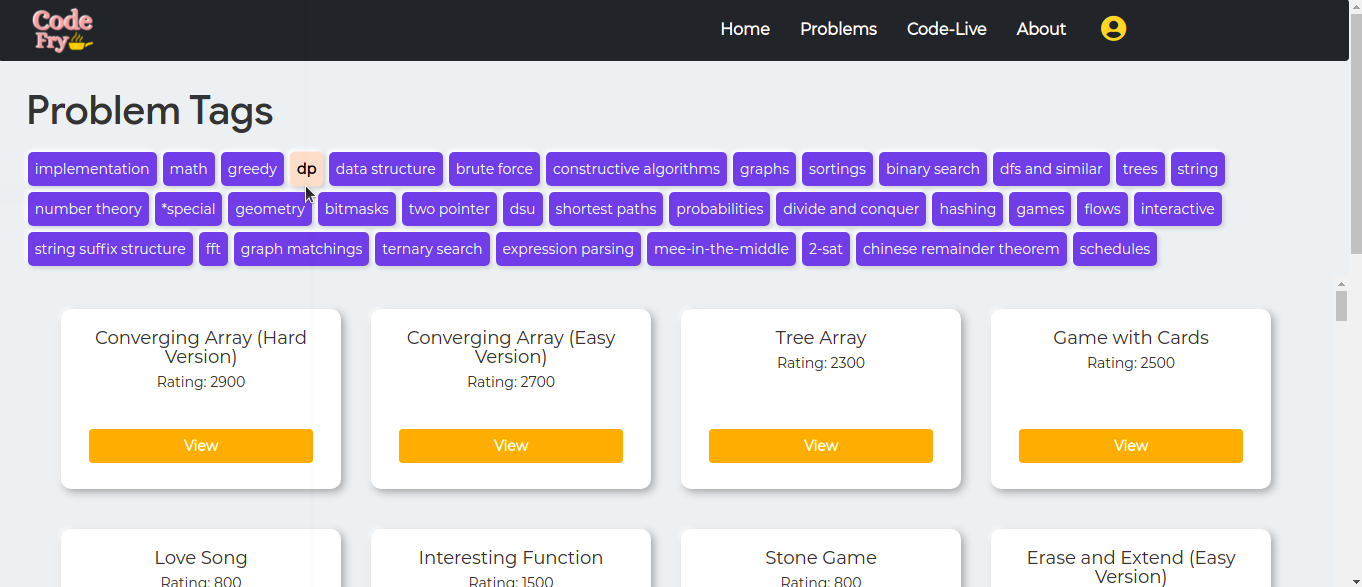Choose string suffix structure tag
The height and width of the screenshot is (587, 1362).
(x=110, y=249)
